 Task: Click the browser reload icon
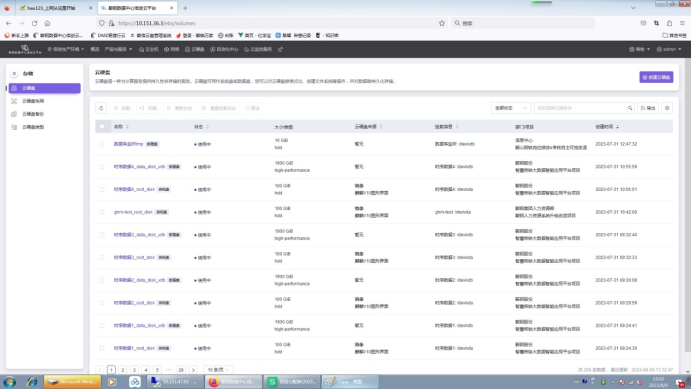(x=34, y=23)
